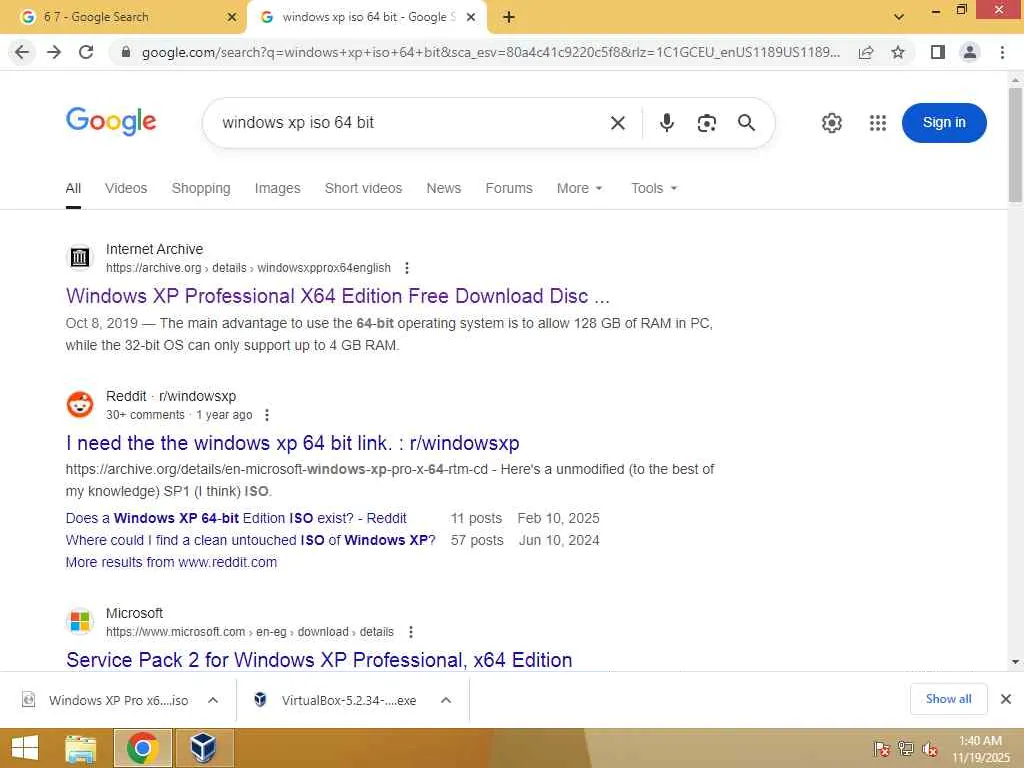This screenshot has height=768, width=1024.
Task: Open more options for Internet Archive result
Action: click(407, 268)
